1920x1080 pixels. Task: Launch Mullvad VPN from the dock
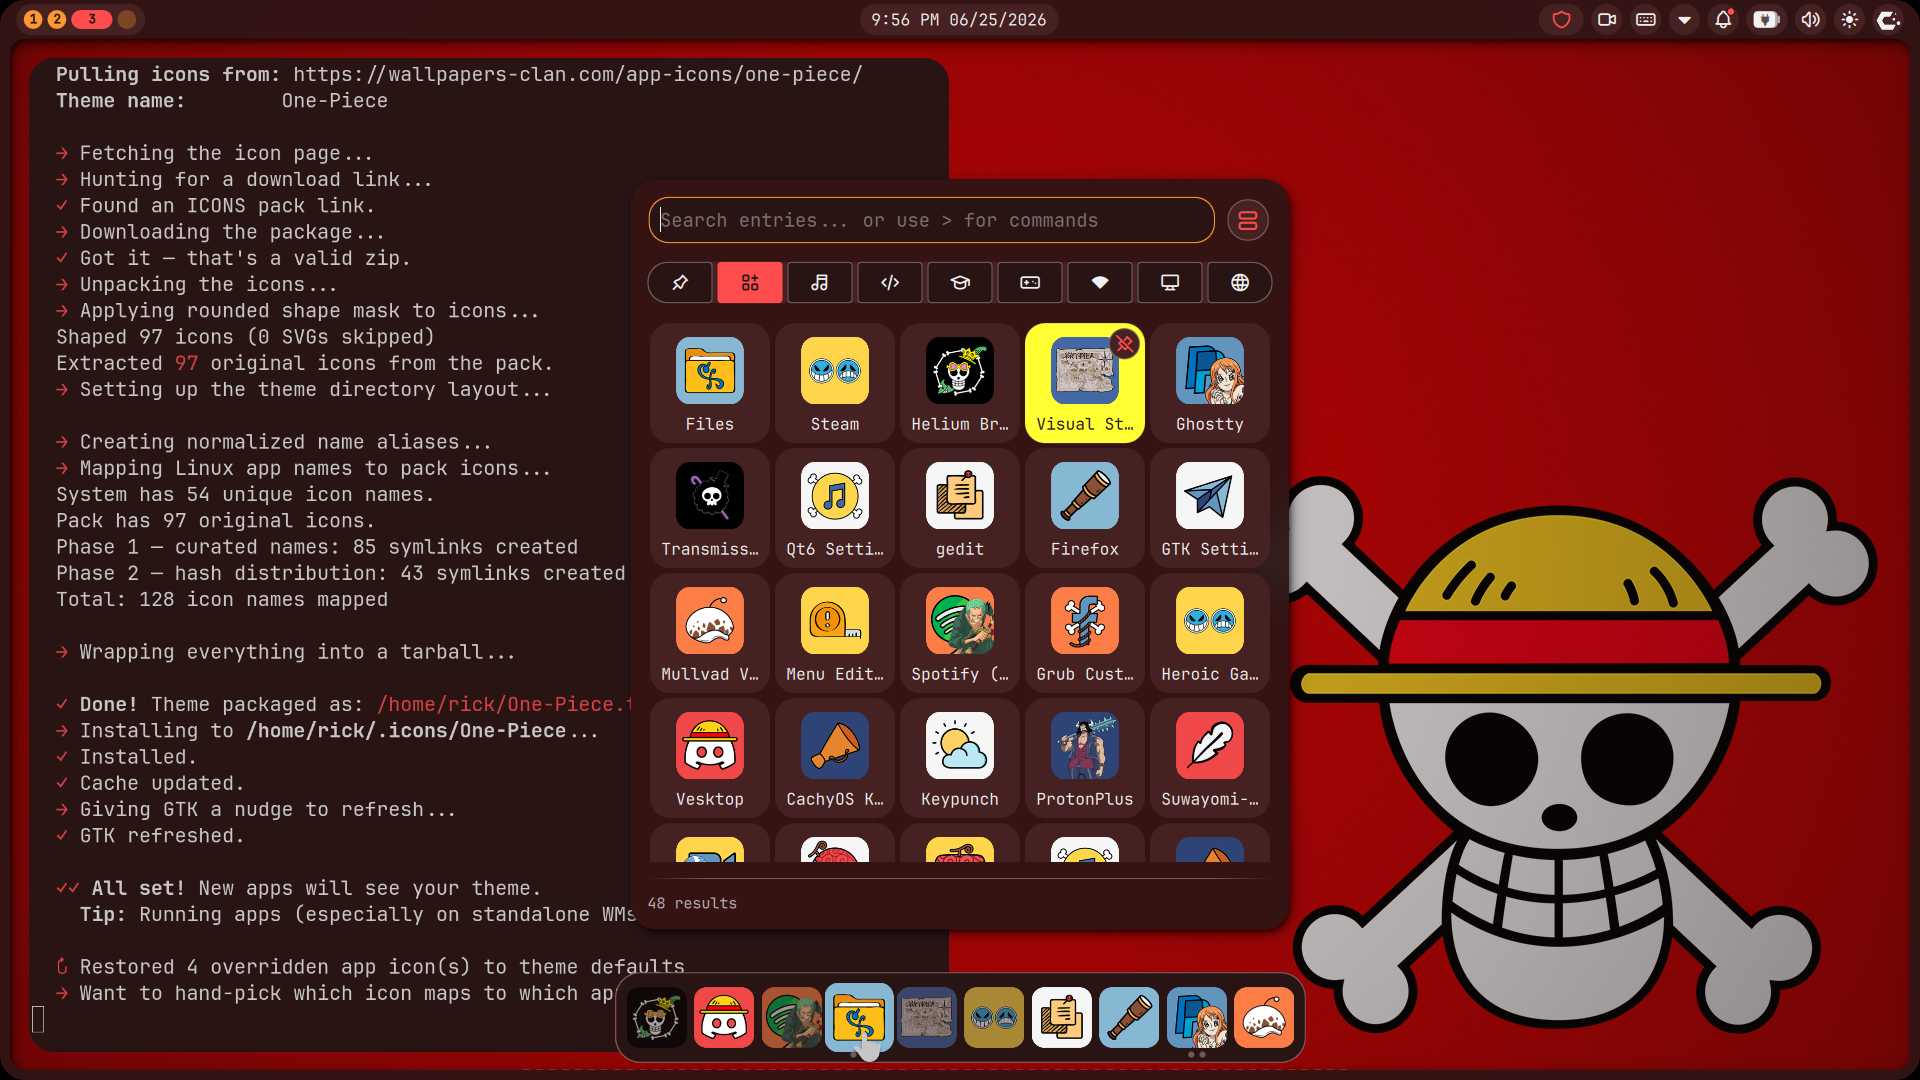tap(1264, 1018)
